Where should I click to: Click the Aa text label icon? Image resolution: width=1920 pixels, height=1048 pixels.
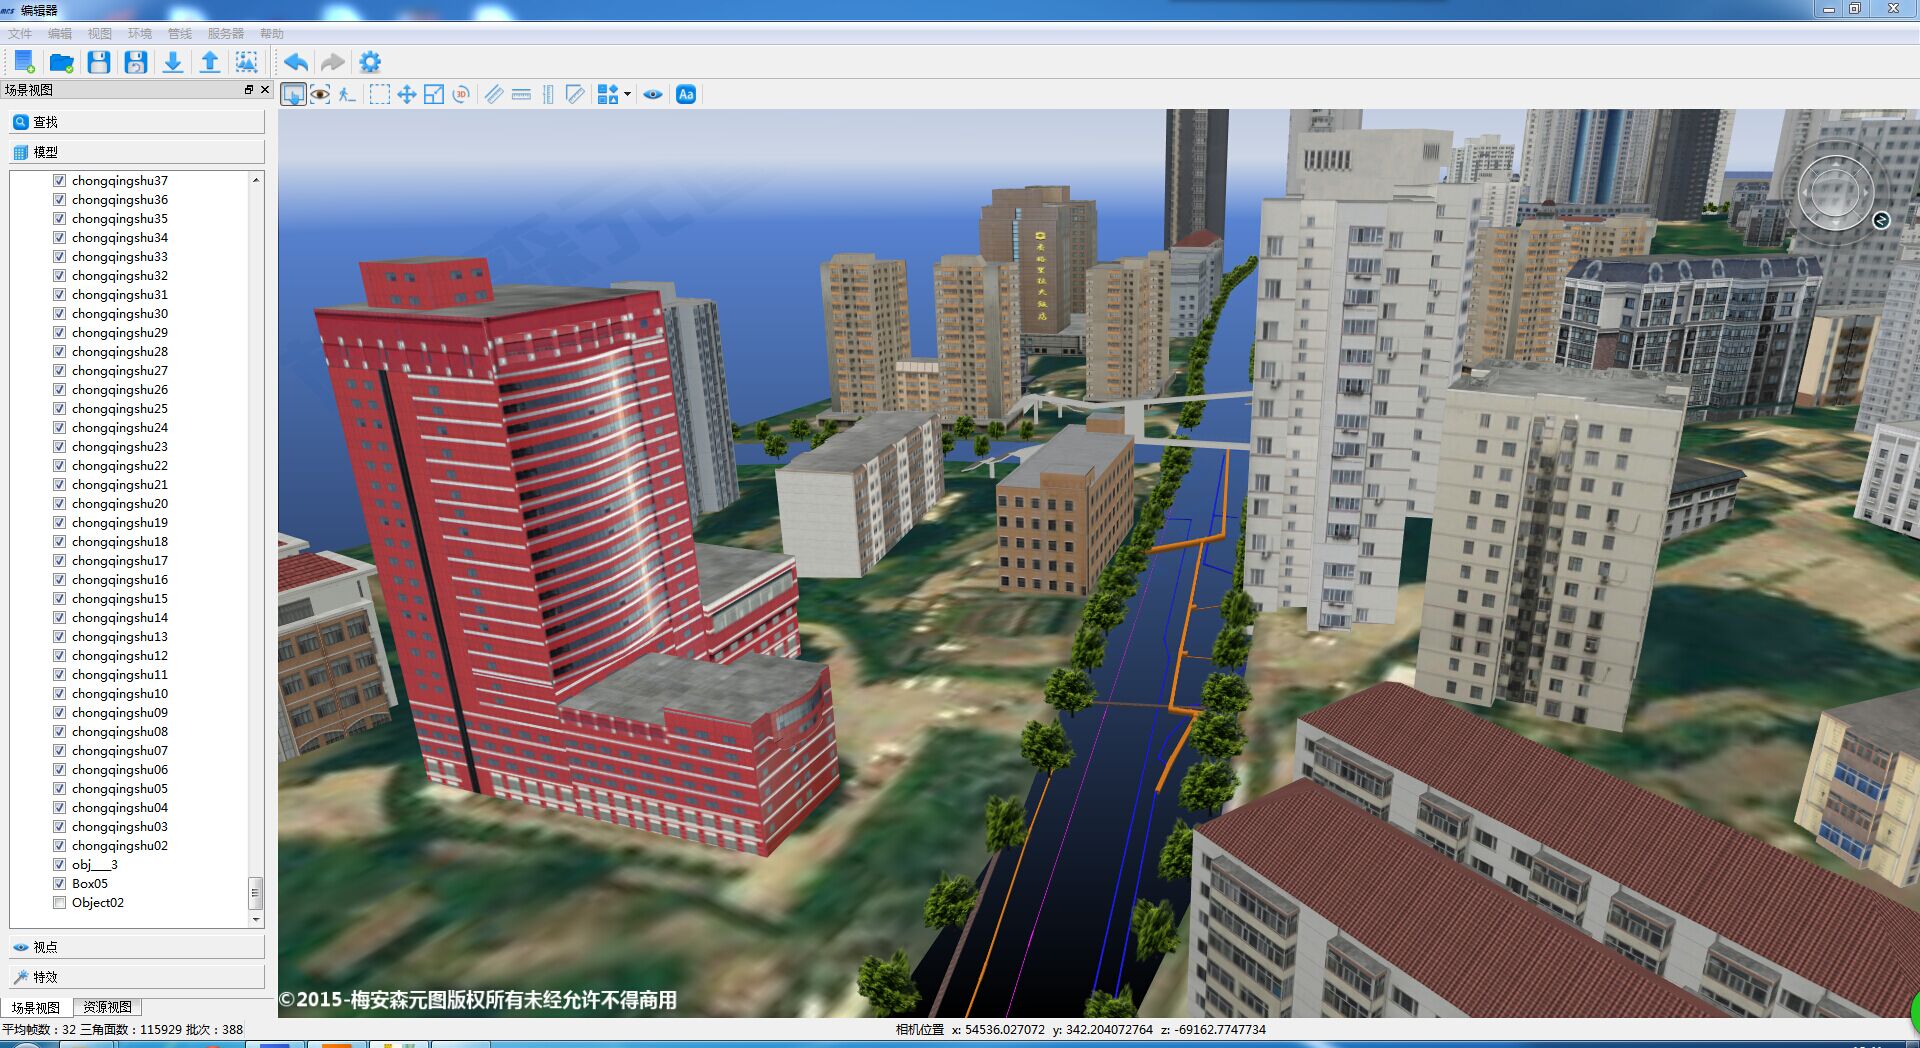point(686,95)
